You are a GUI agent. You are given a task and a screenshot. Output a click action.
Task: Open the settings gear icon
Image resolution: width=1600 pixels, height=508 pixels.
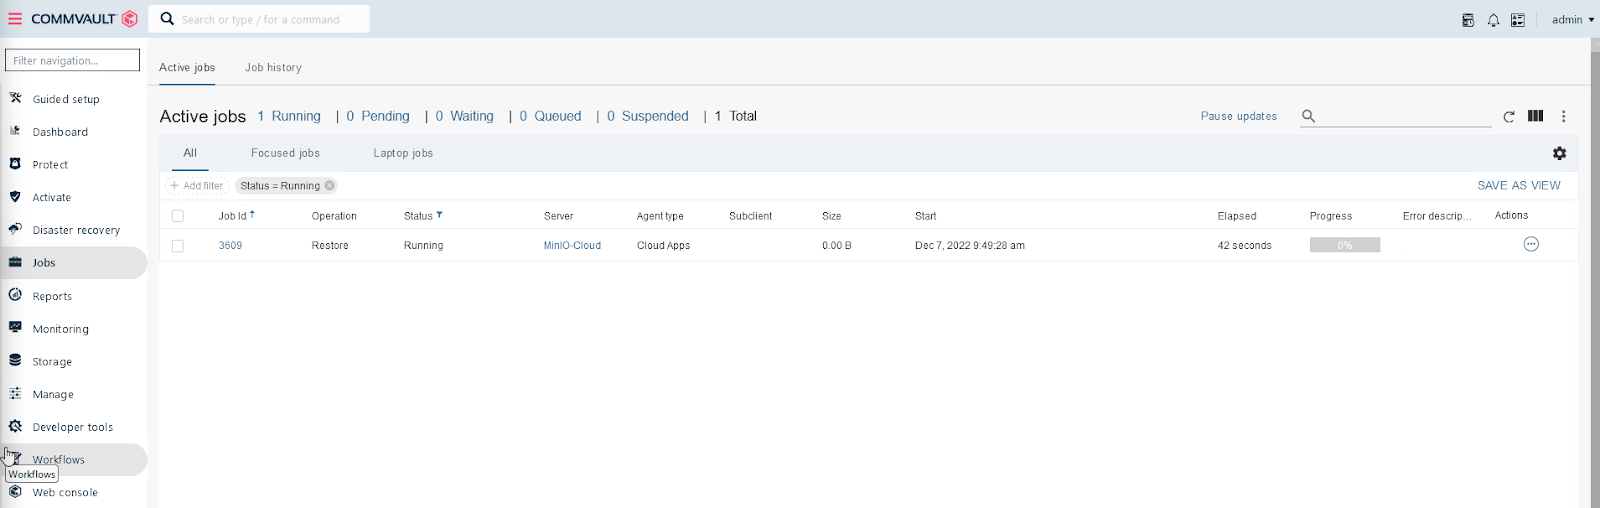1559,153
